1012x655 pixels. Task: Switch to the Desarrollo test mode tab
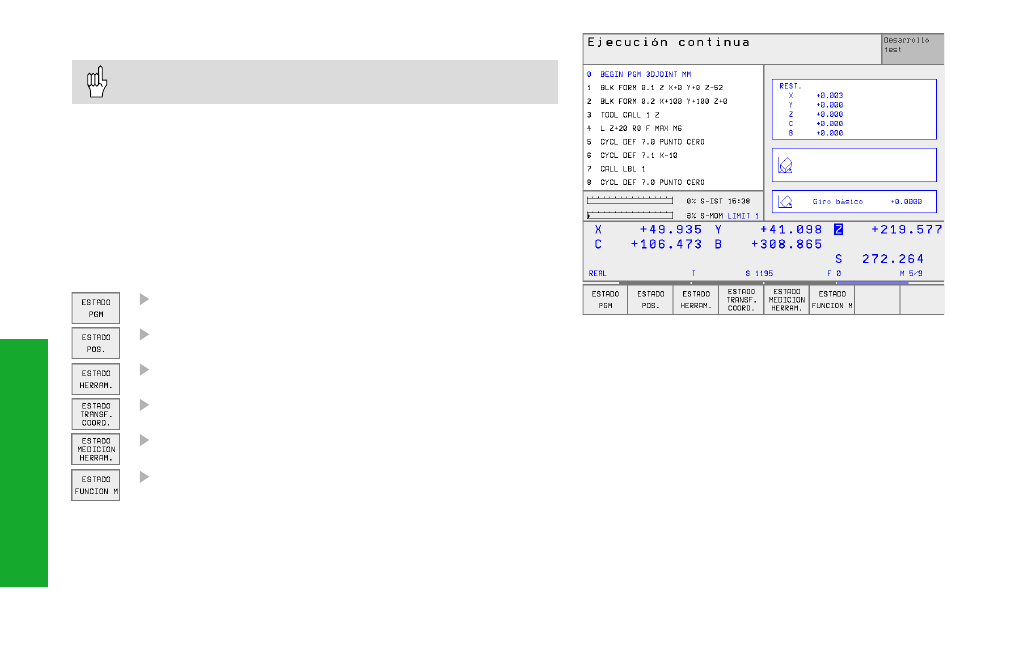click(x=912, y=48)
